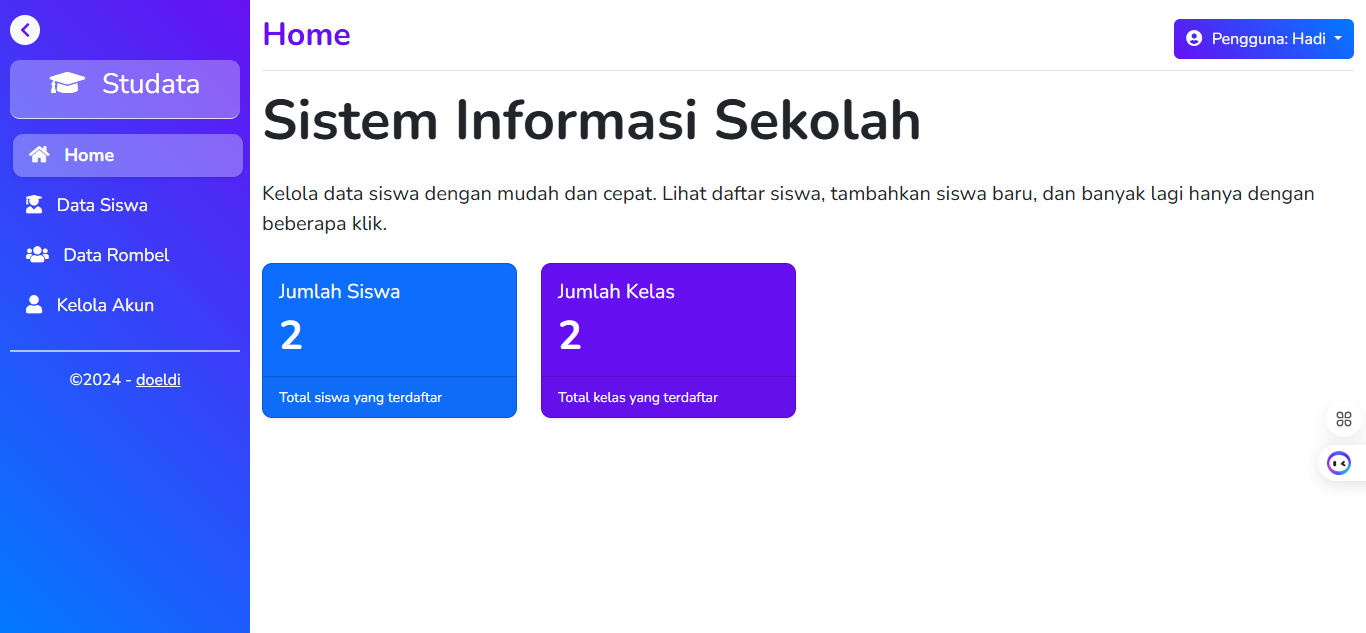The image size is (1366, 633).
Task: Click the house icon beside Home
Action: tap(39, 155)
